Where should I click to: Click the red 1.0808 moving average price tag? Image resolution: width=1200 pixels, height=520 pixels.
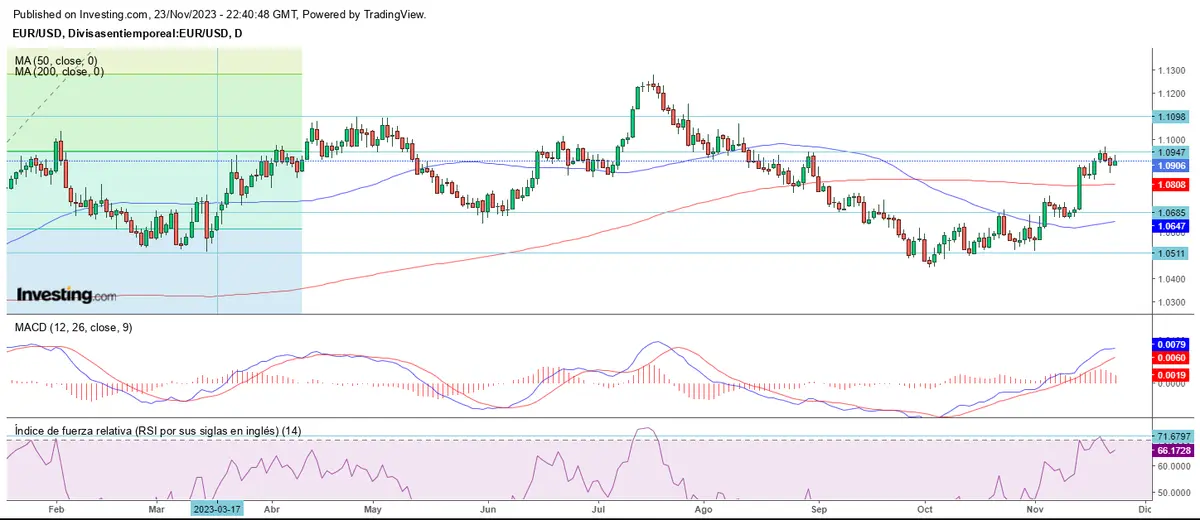(x=1170, y=185)
